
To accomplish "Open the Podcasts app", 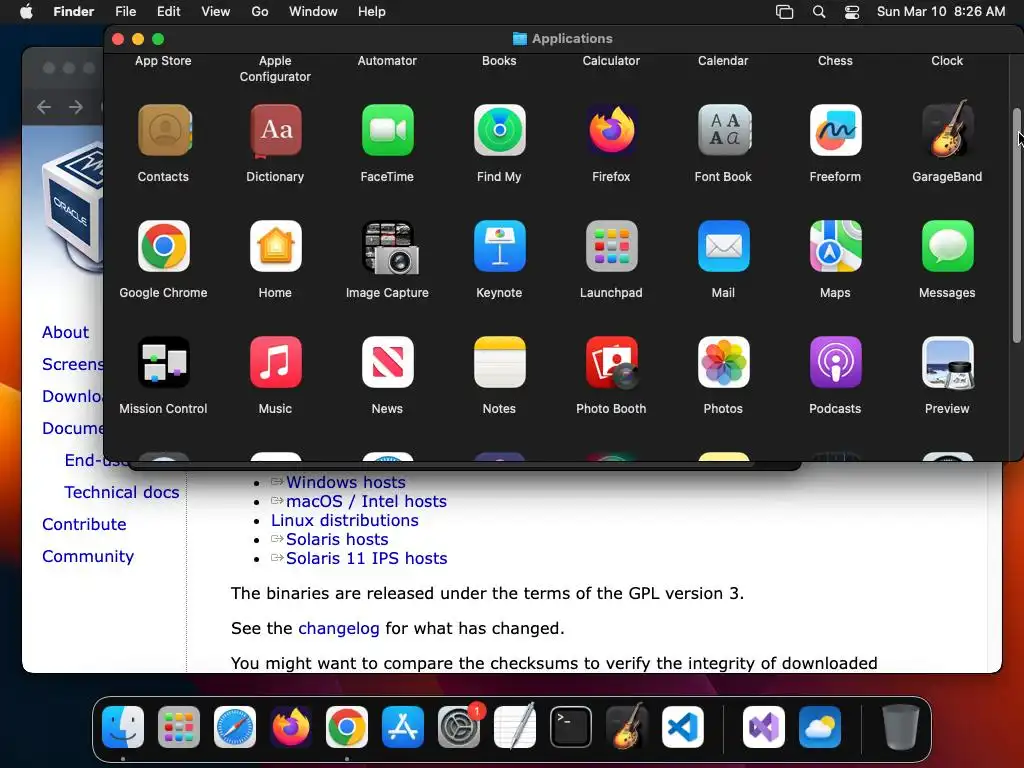I will [x=835, y=362].
